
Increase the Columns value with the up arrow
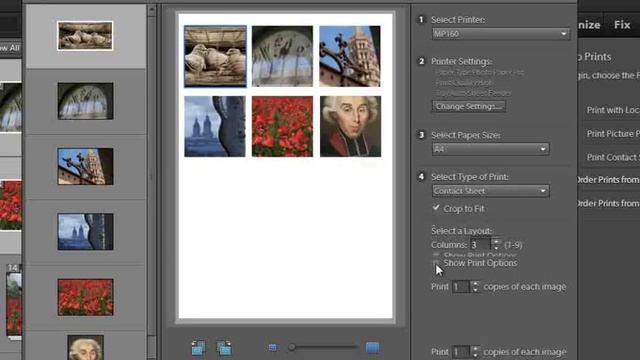coord(496,242)
